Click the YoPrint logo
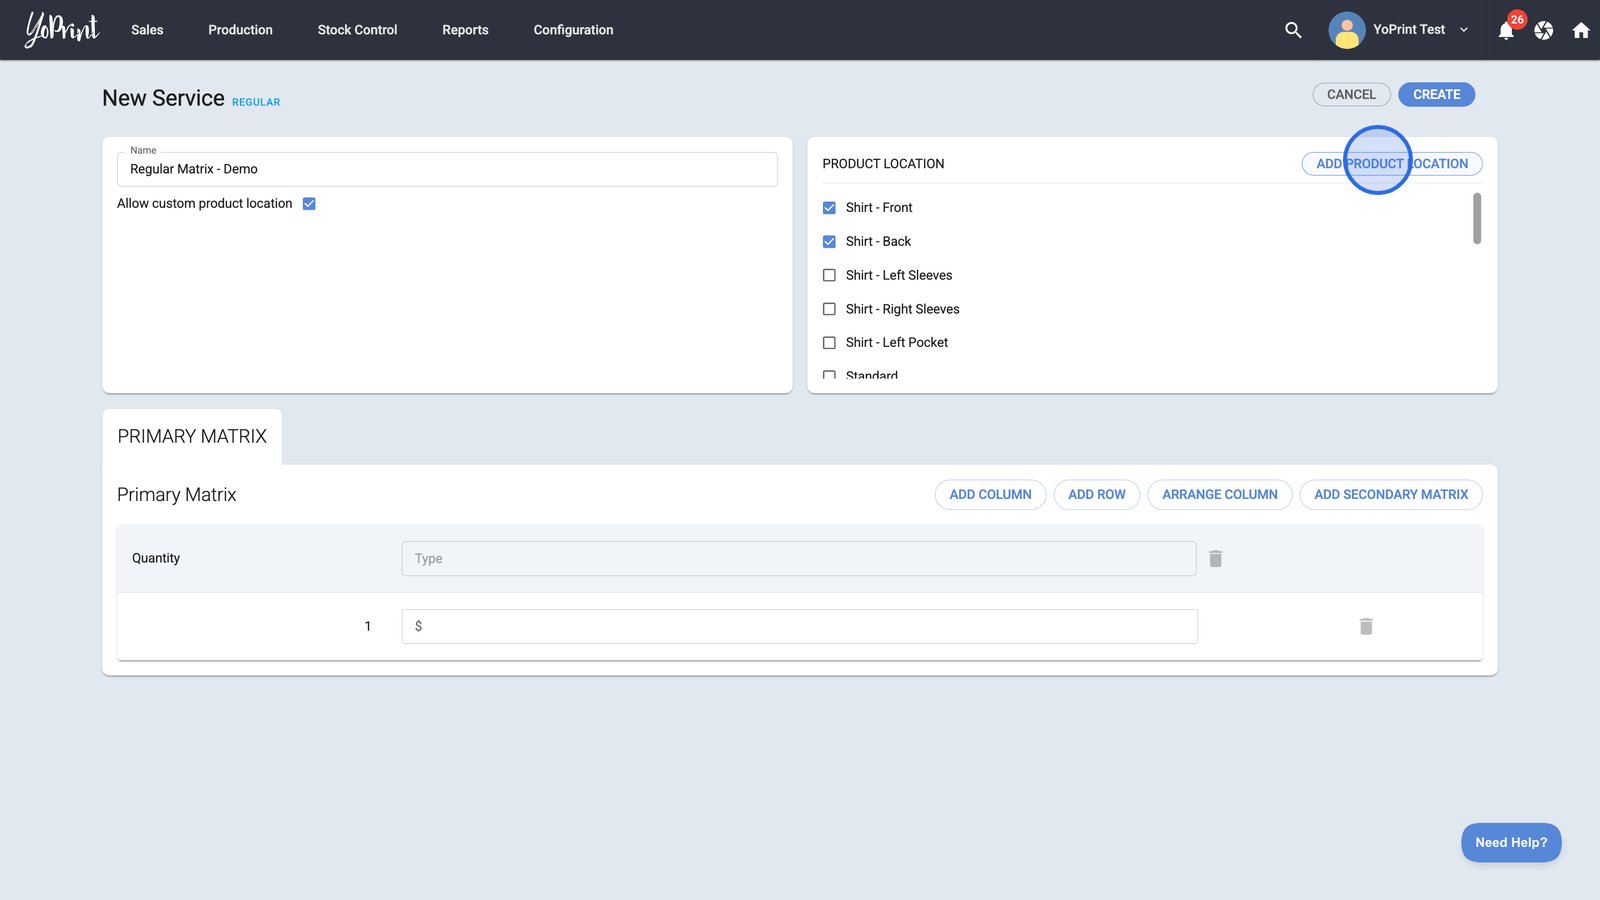Screen dimensions: 1600x900 click(62, 30)
